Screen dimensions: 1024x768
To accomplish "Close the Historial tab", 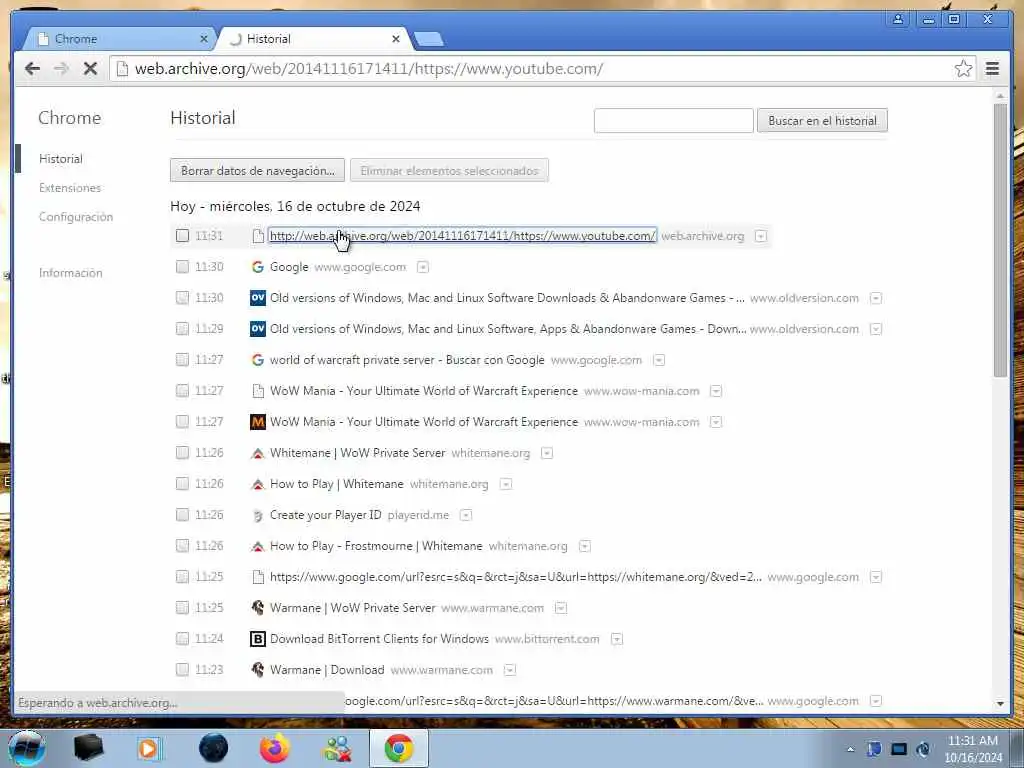I will click(396, 39).
